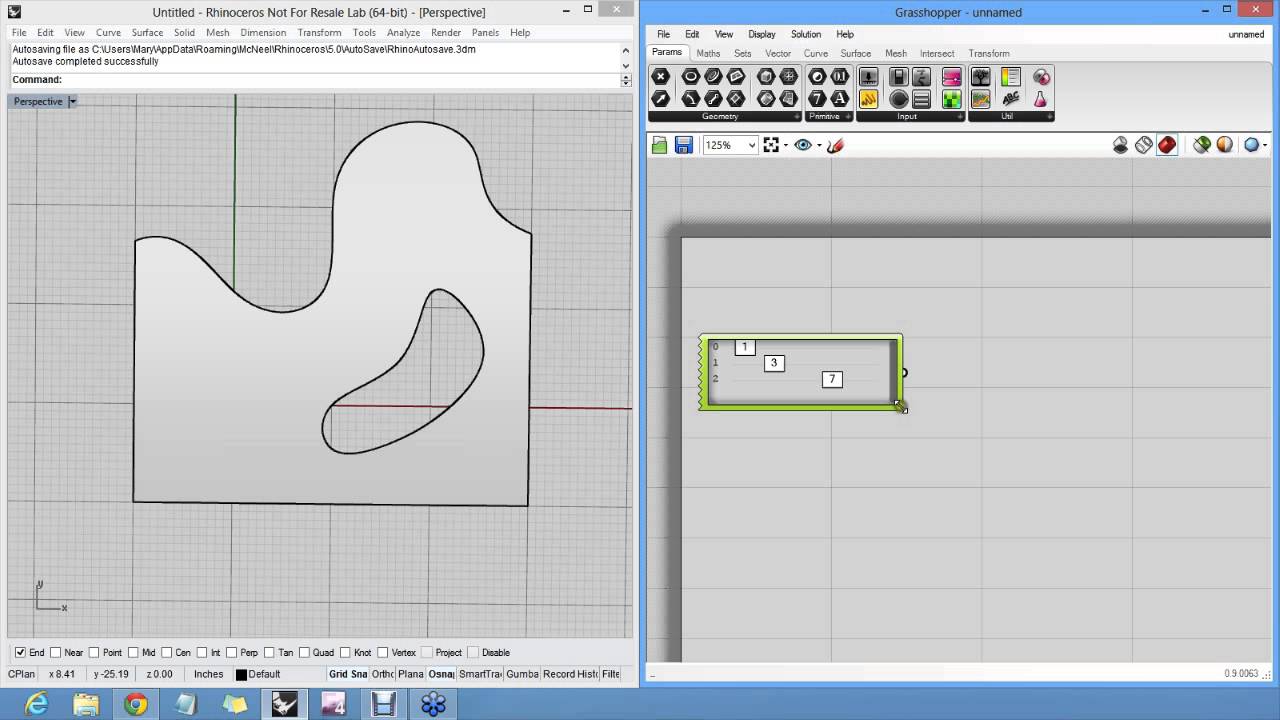Switch to the Transform tab in Grasshopper
1280x720 pixels.
coord(989,53)
